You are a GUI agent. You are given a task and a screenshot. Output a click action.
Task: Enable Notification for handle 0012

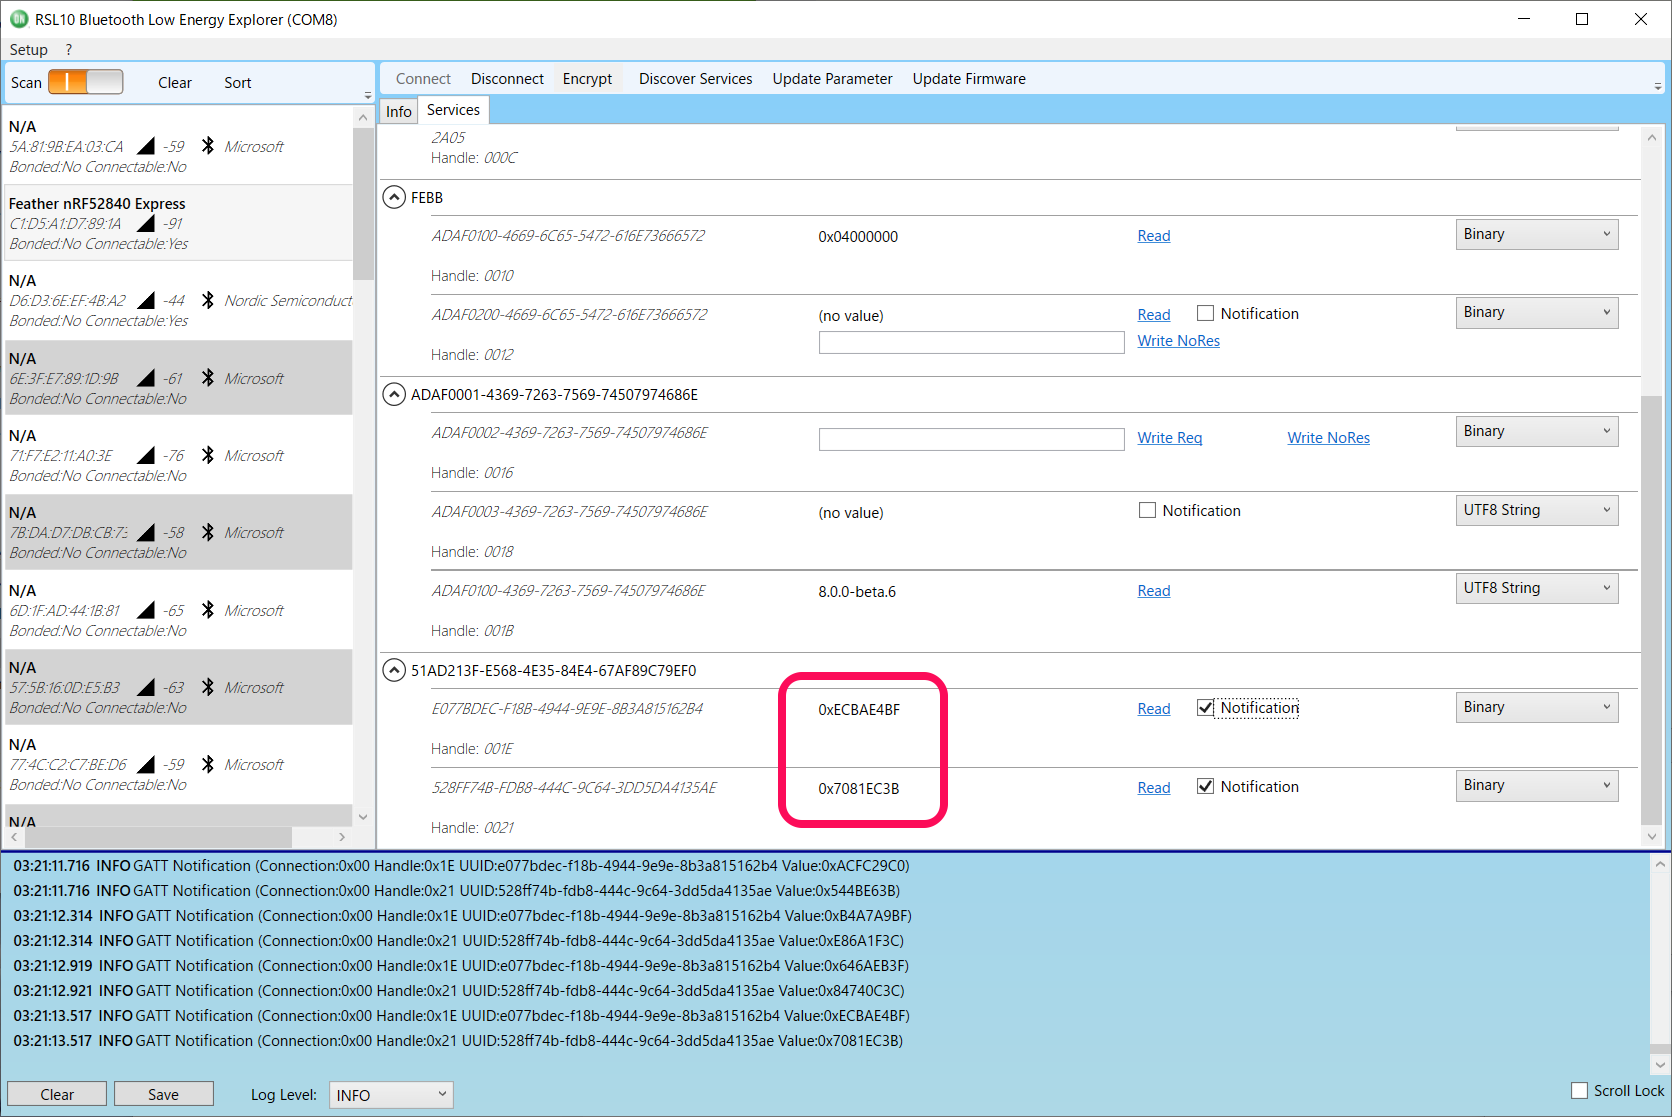pos(1206,314)
